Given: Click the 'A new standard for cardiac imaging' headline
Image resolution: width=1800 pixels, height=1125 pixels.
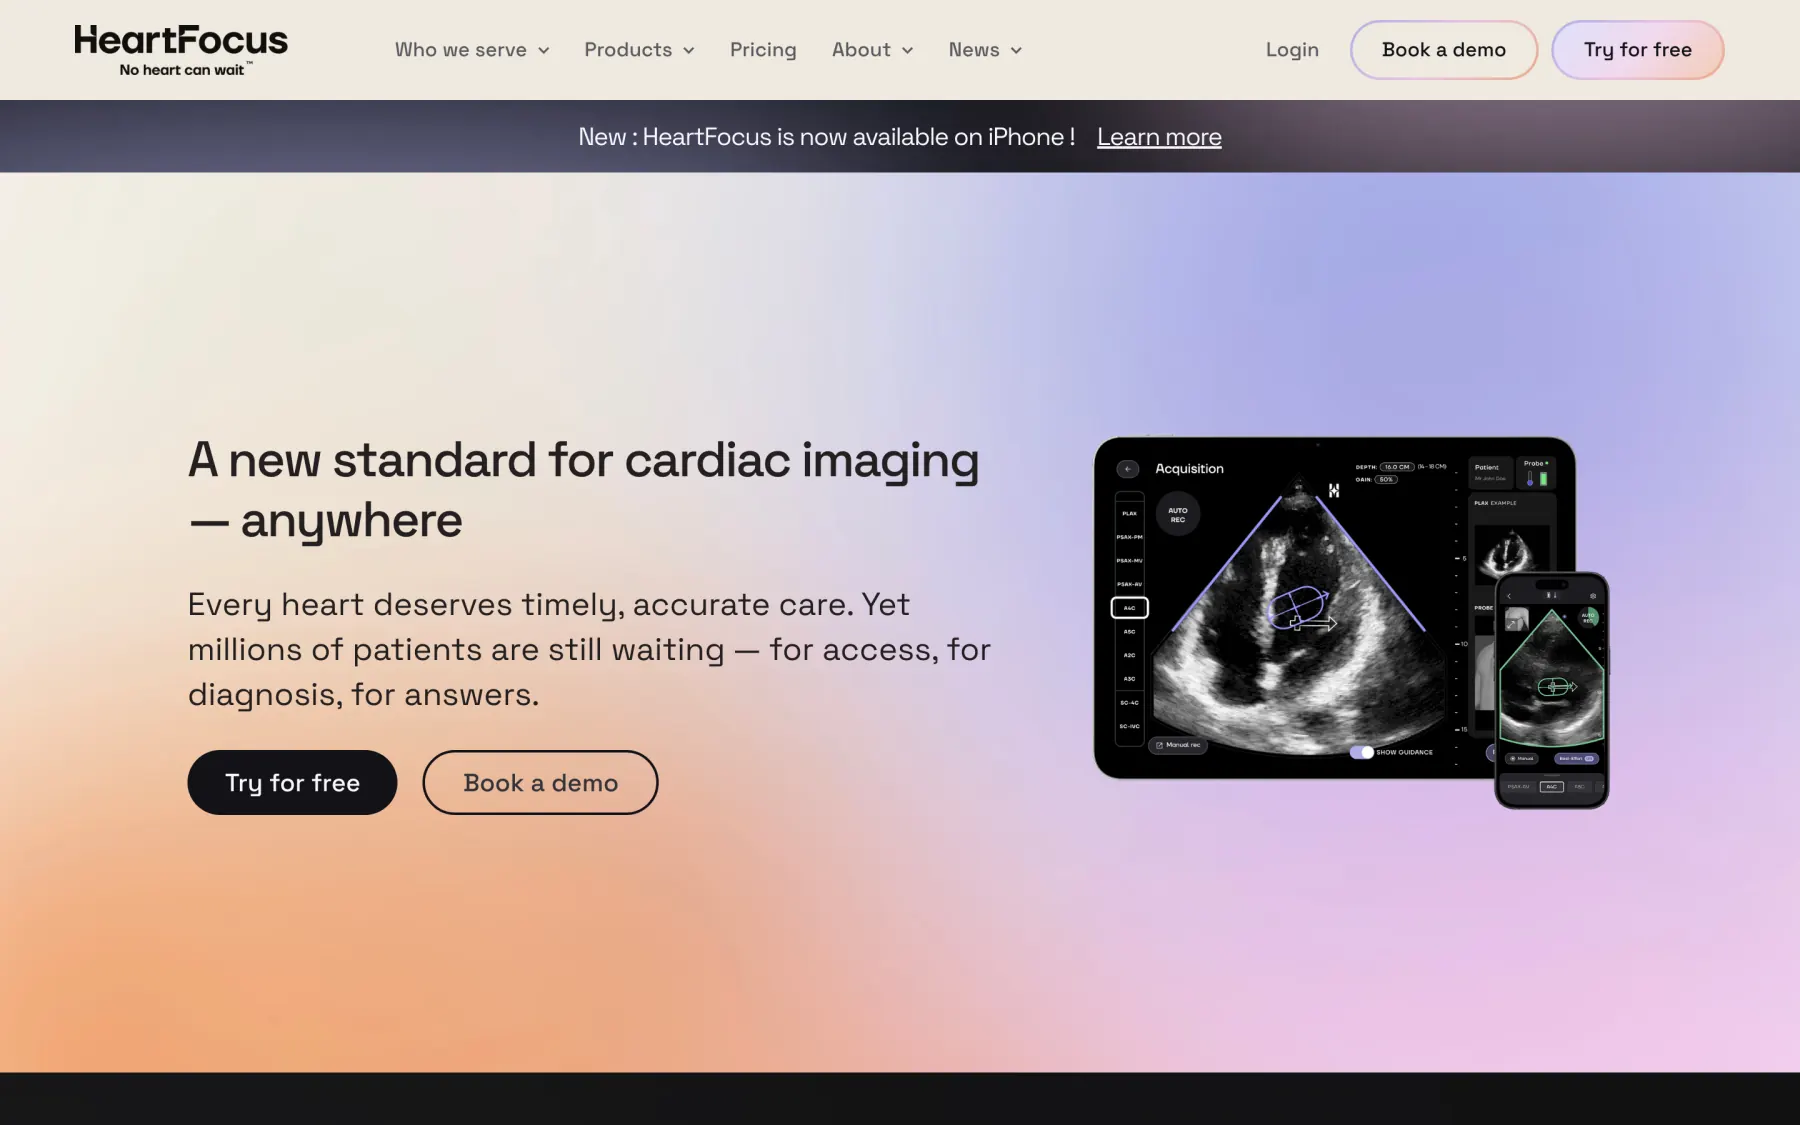Looking at the screenshot, I should coord(584,490).
